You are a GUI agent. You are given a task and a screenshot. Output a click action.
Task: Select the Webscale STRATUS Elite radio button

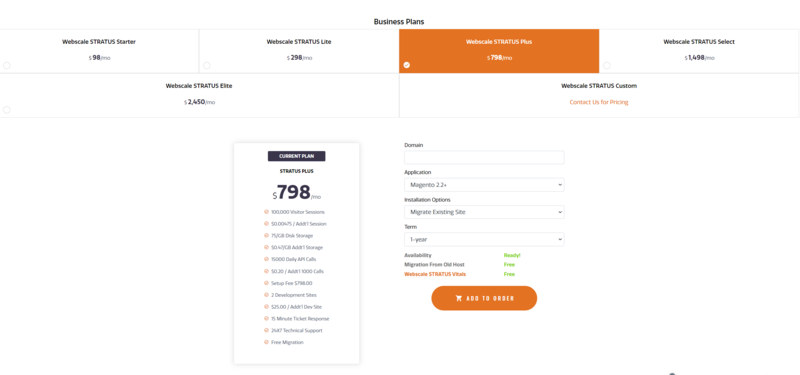(x=7, y=110)
